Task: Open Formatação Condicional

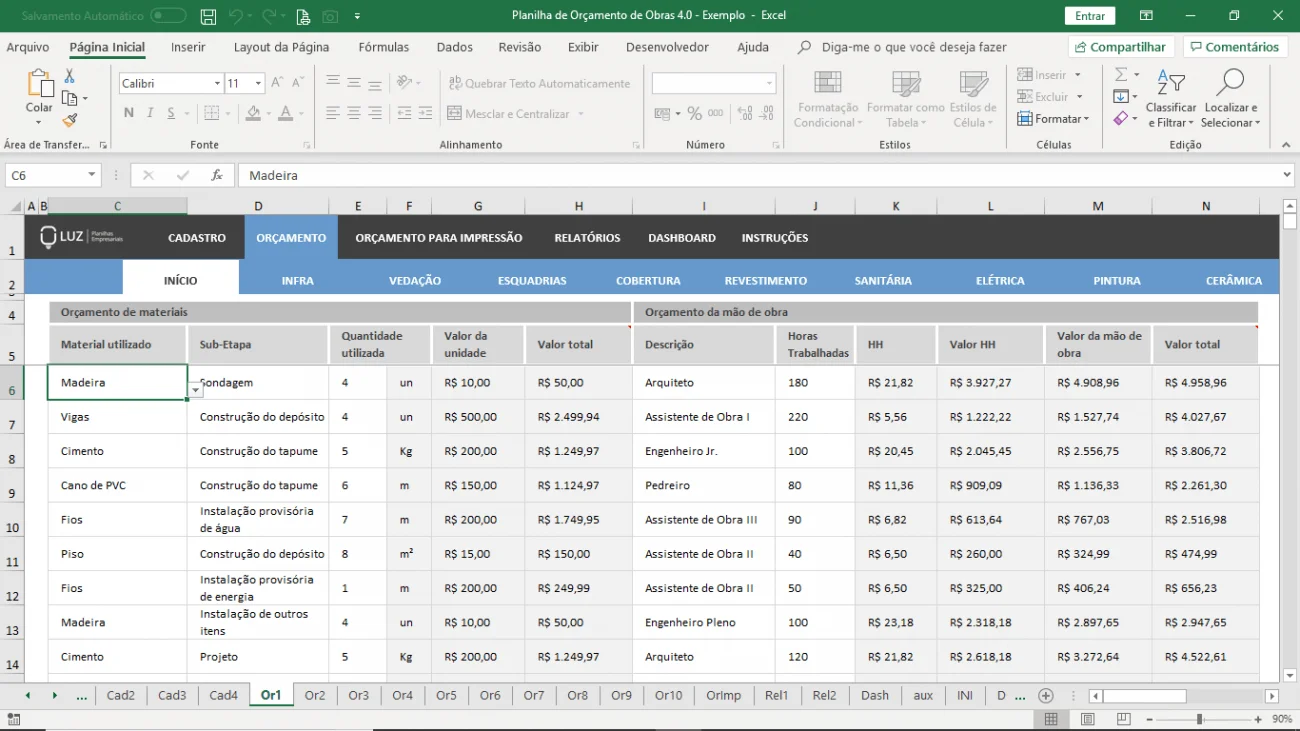Action: 827,99
